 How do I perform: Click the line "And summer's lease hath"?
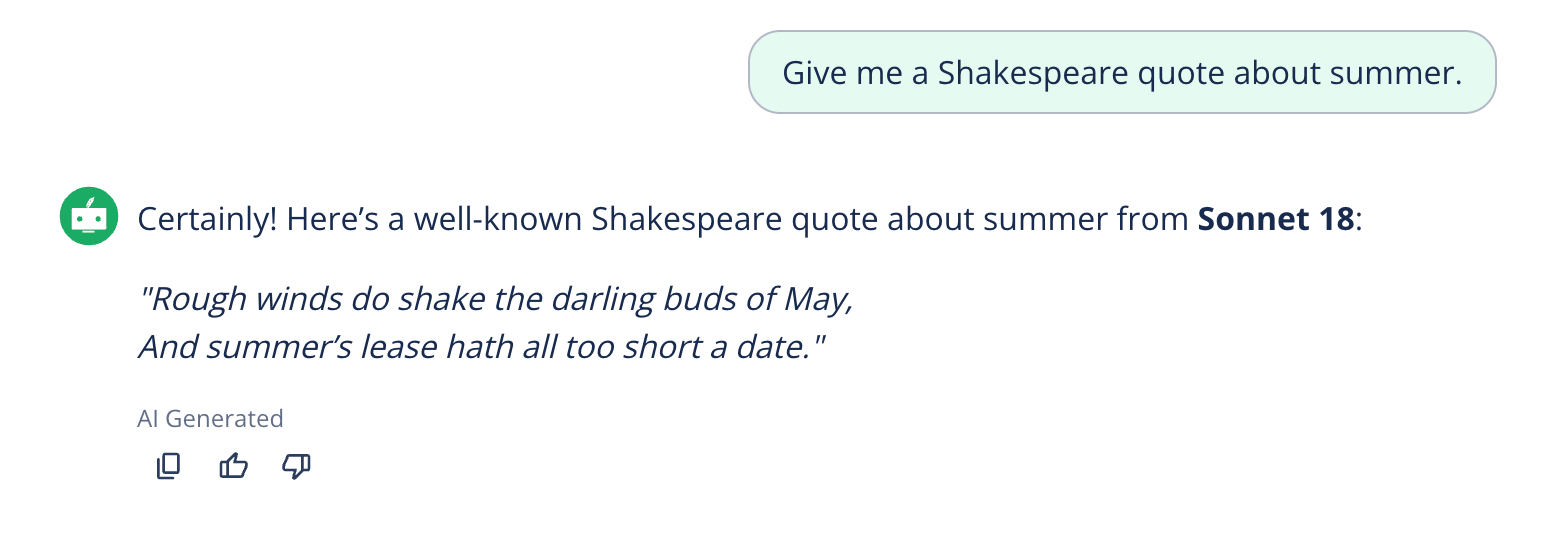(478, 347)
